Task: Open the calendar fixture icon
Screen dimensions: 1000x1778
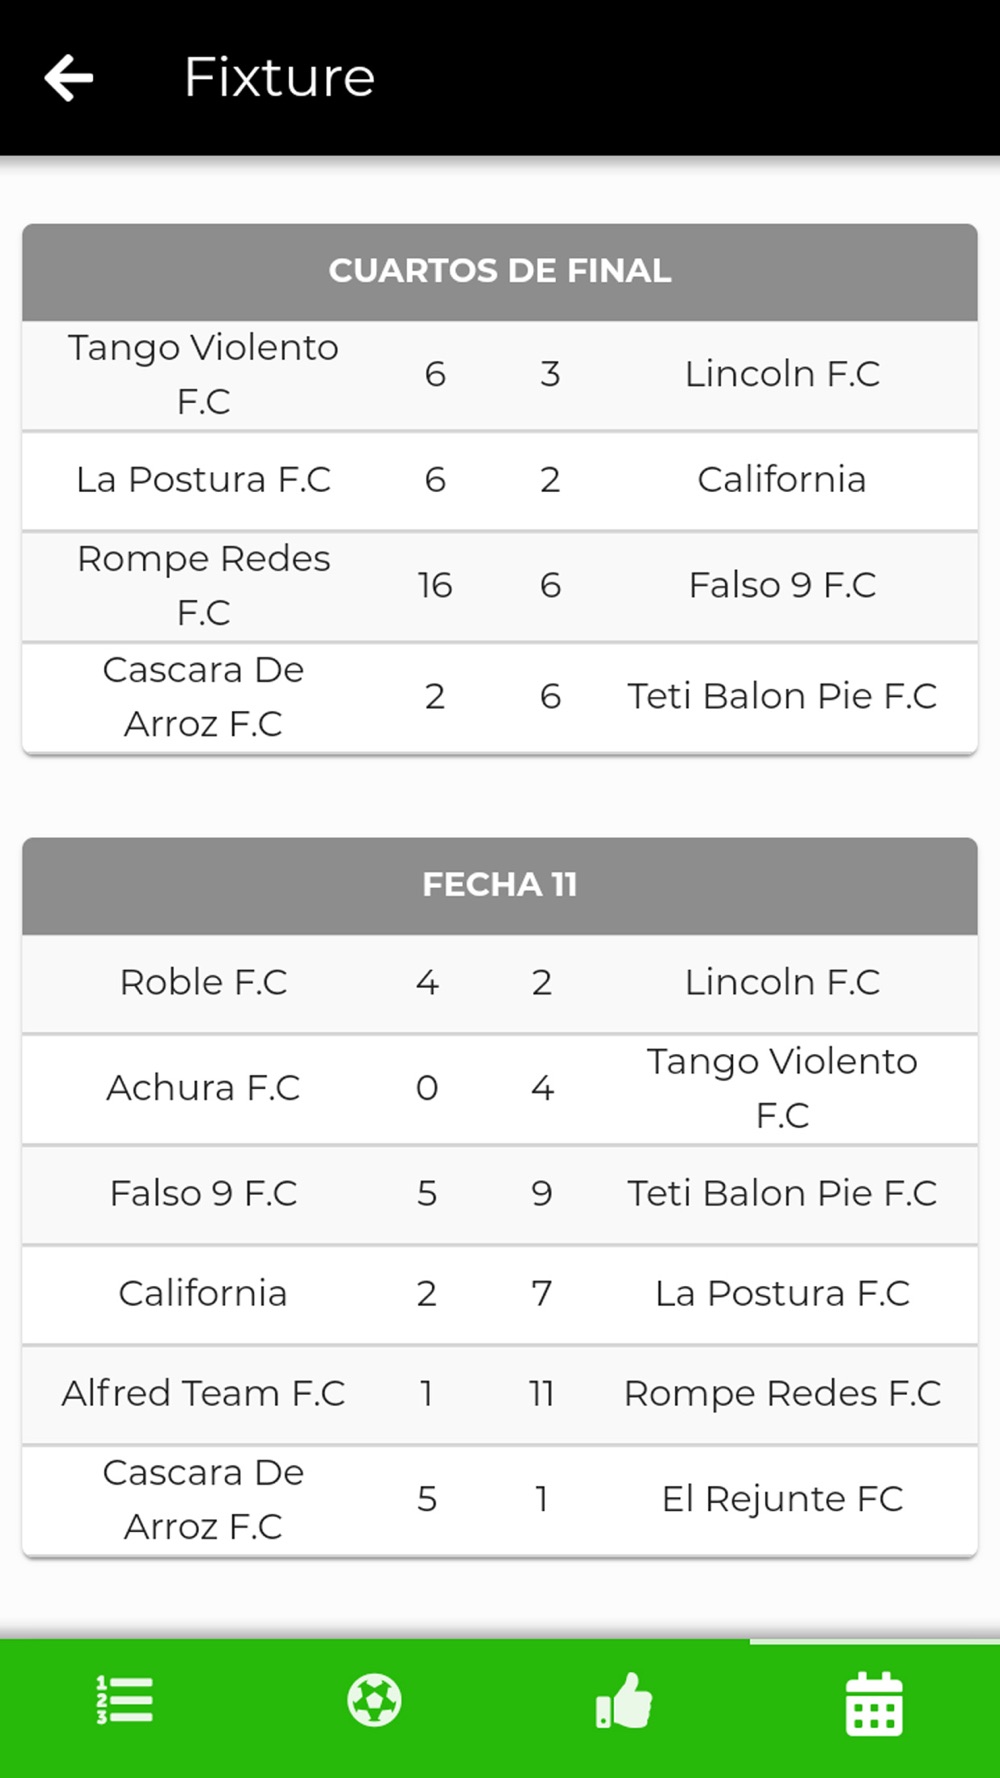Action: [874, 1703]
